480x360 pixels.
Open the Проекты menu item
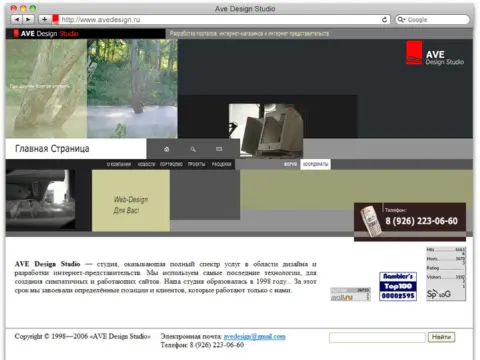pyautogui.click(x=196, y=164)
